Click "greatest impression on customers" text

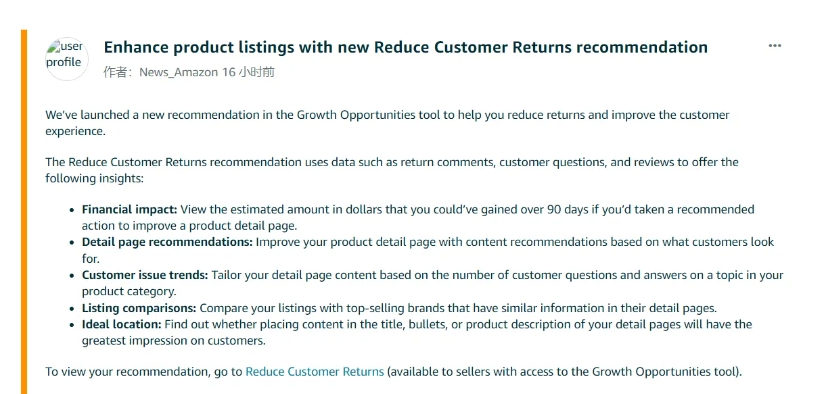tap(173, 341)
